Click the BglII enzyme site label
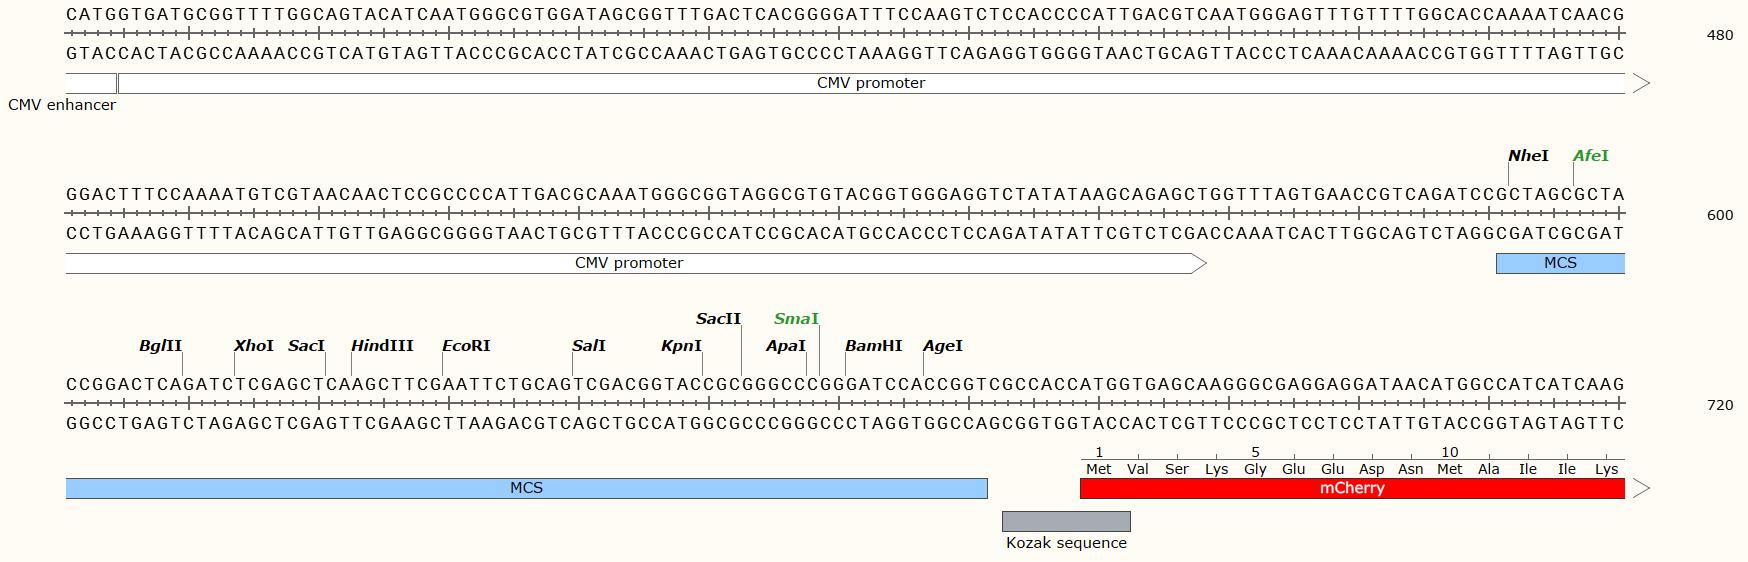 (x=161, y=346)
